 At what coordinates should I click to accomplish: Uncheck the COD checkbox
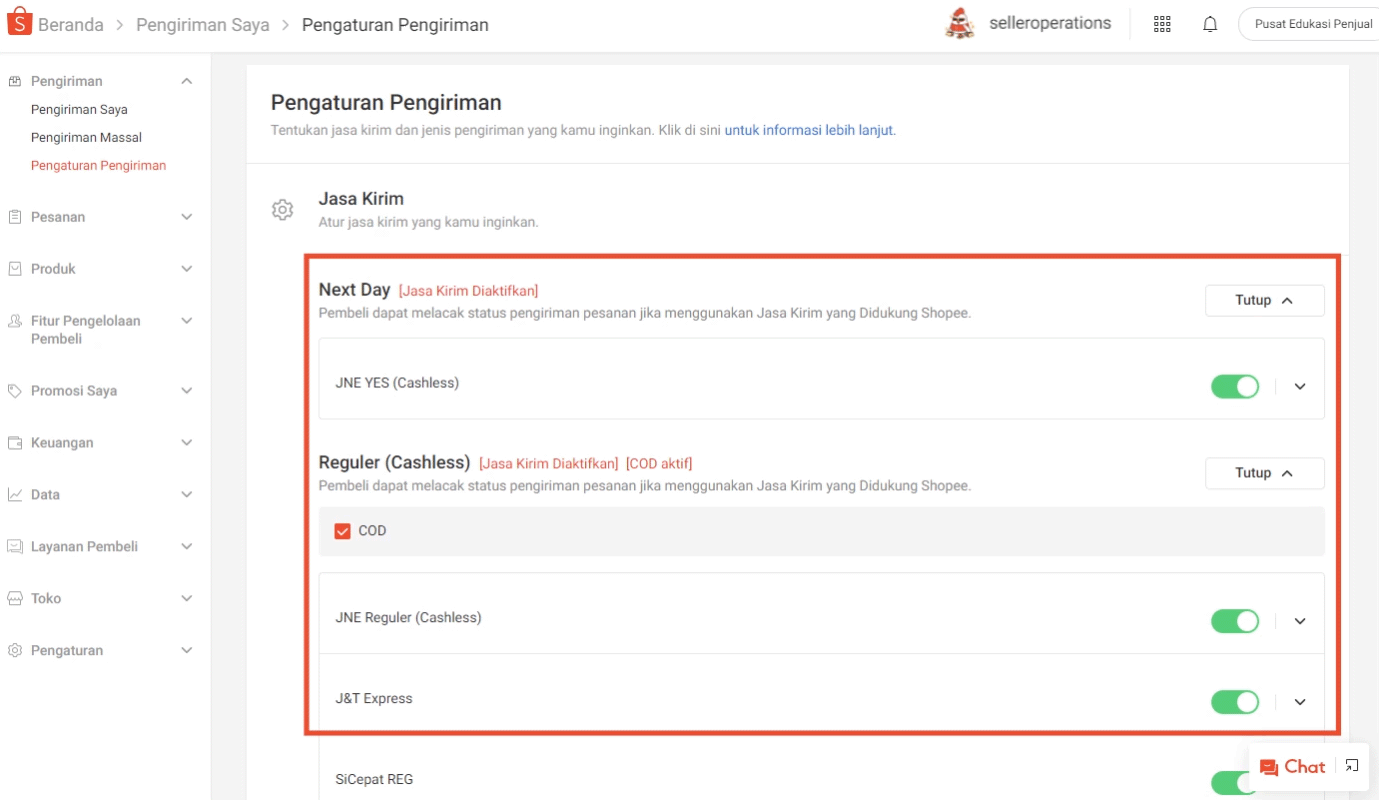(342, 531)
